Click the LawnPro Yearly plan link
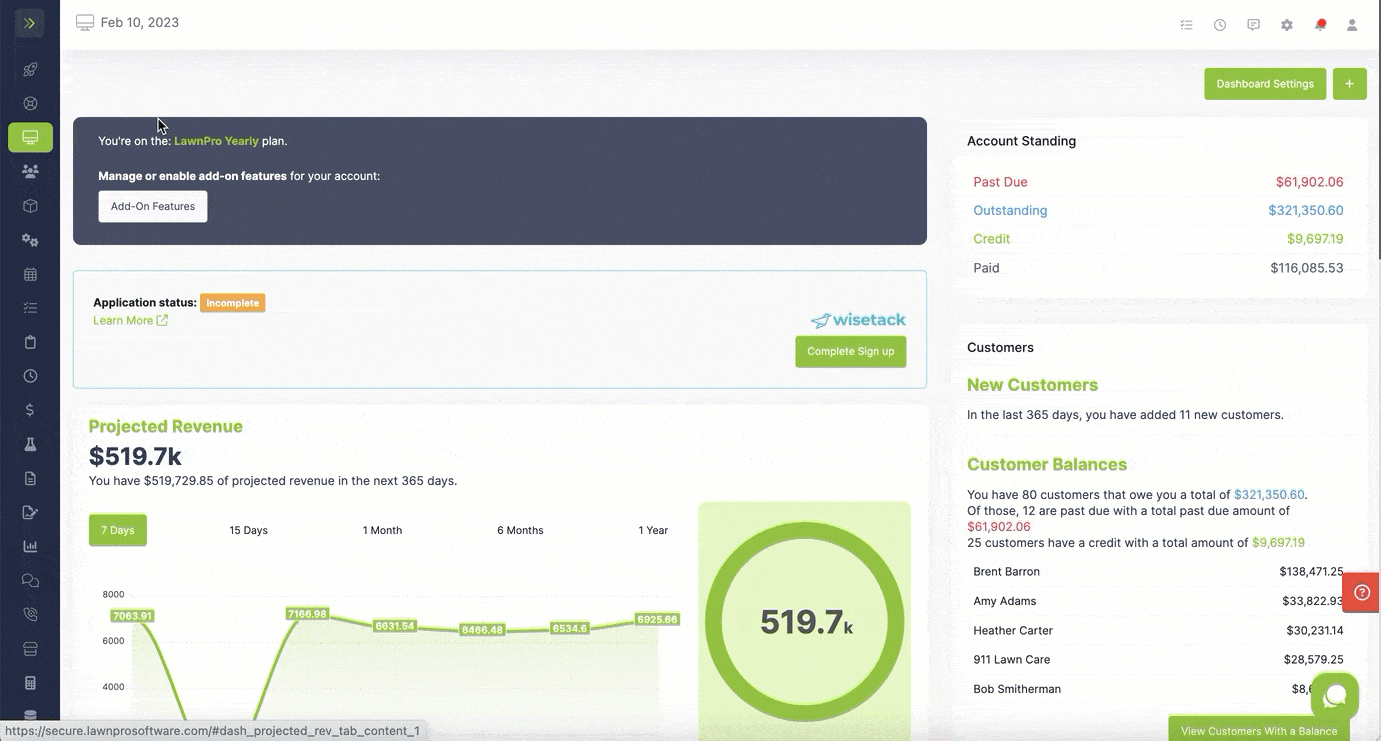Image resolution: width=1381 pixels, height=741 pixels. coord(216,141)
